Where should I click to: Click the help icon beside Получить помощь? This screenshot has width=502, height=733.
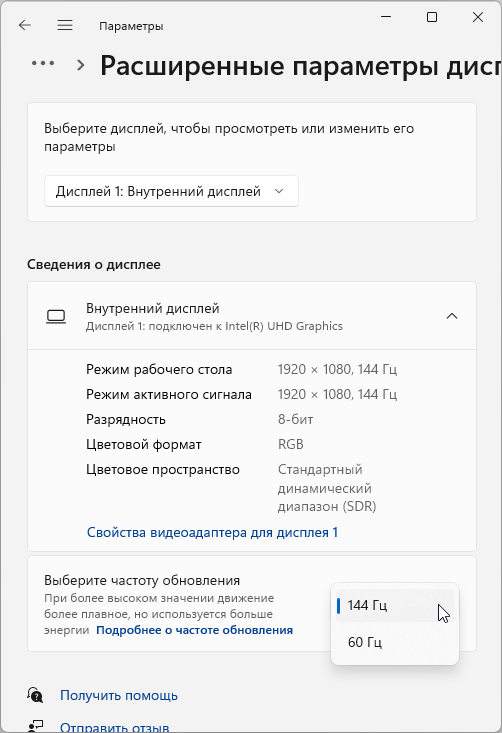coord(35,695)
